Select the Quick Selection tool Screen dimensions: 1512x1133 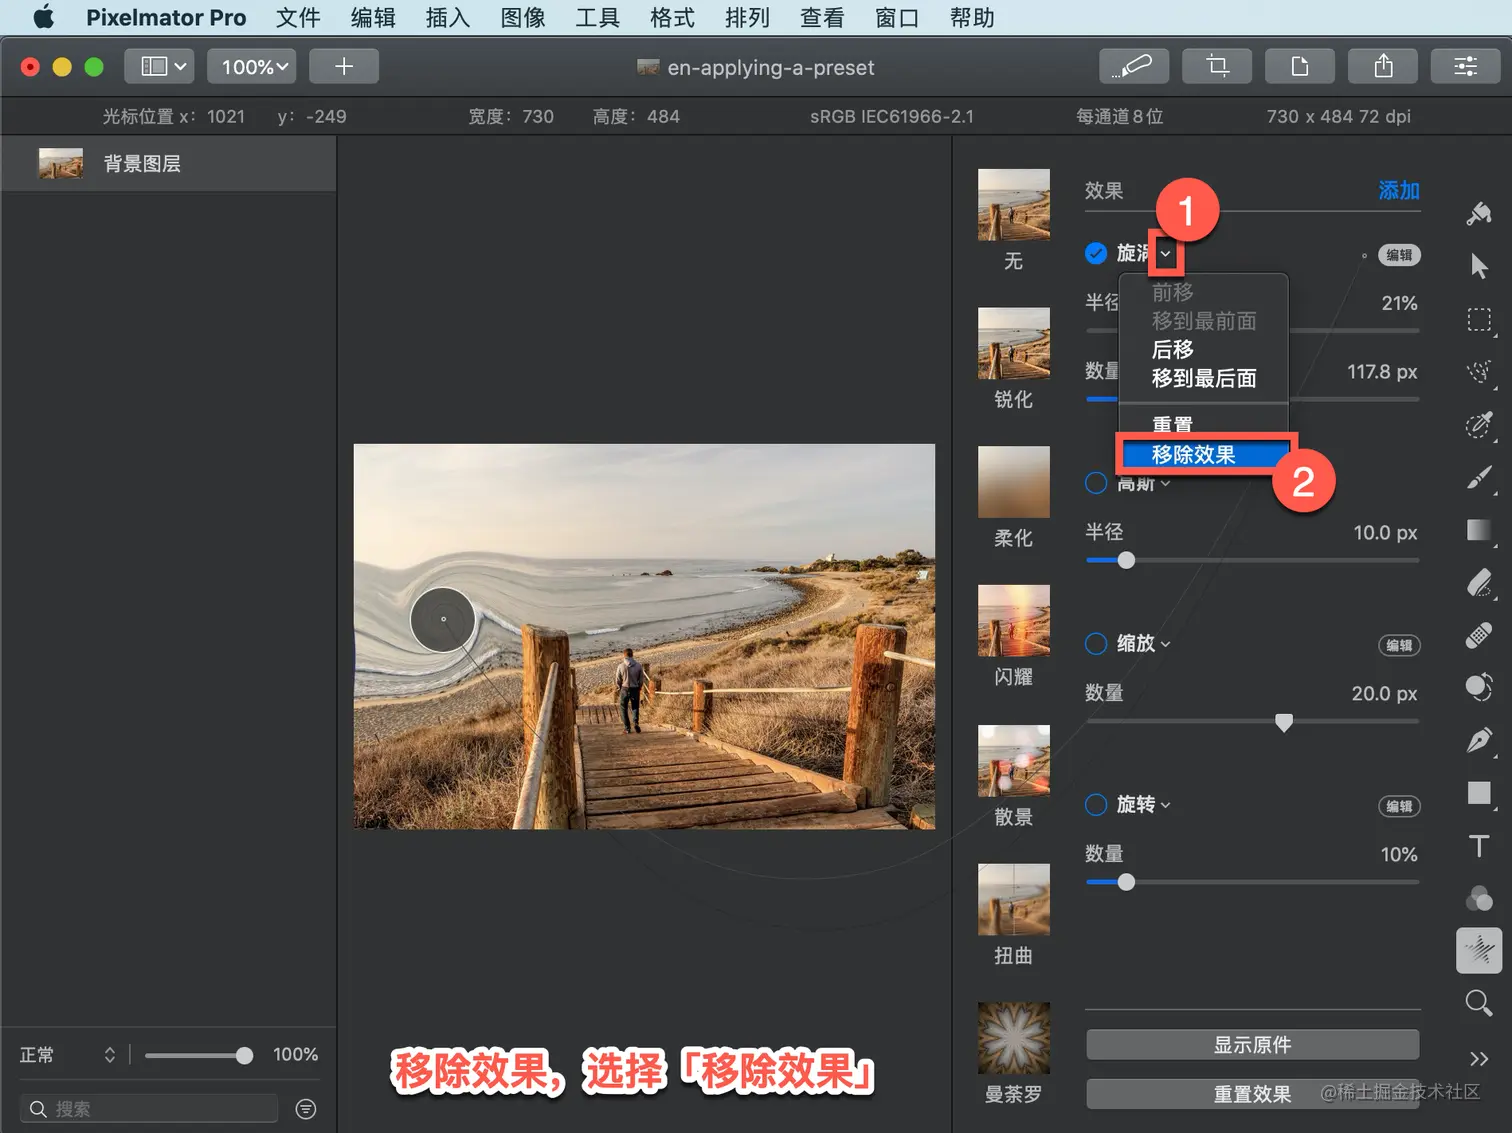pos(1479,372)
